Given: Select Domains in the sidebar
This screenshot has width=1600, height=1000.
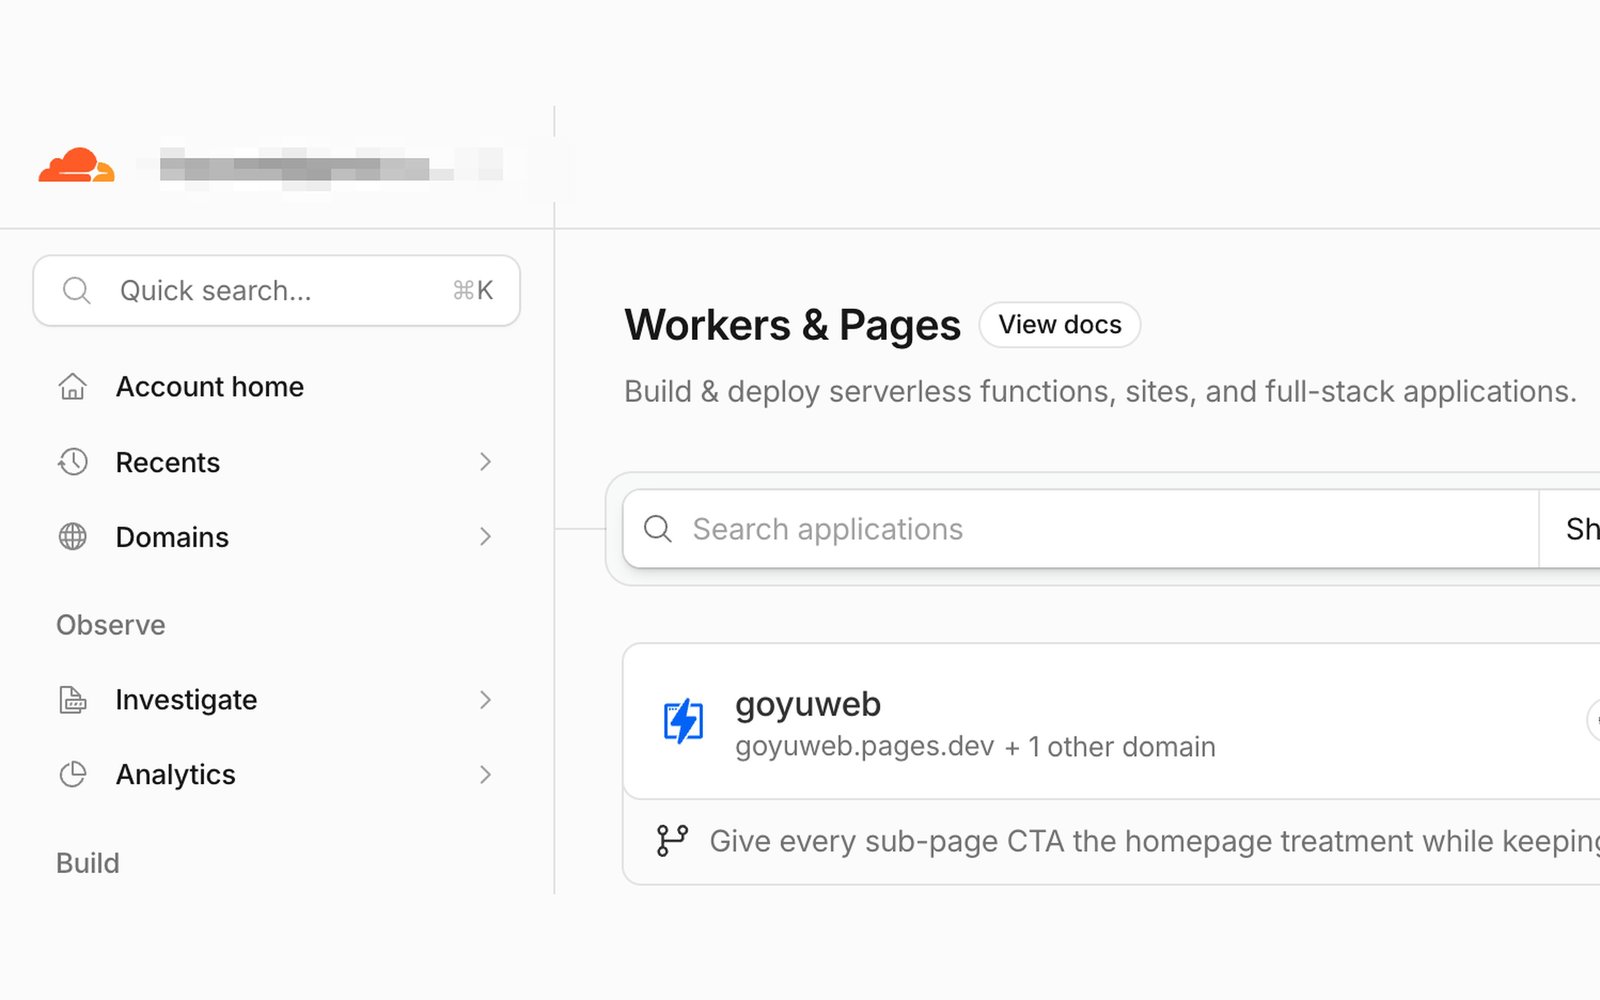Looking at the screenshot, I should [x=276, y=537].
